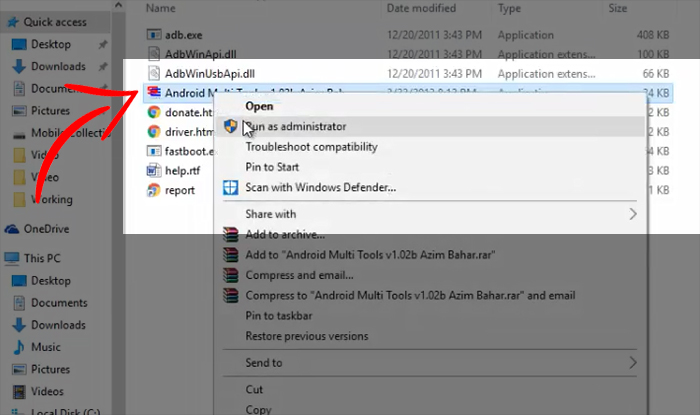The width and height of the screenshot is (700, 415).
Task: Click the fastboot.exe file icon
Action: point(154,151)
